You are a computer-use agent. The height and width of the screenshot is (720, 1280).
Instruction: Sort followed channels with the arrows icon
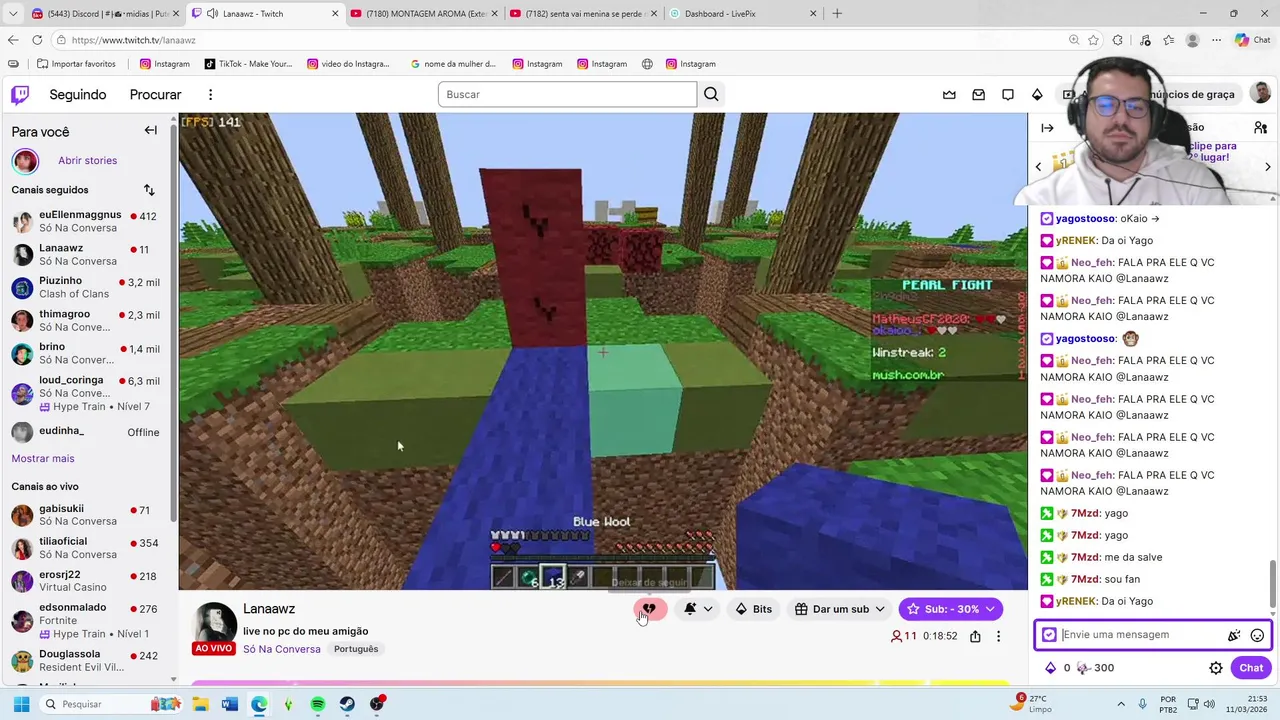[149, 190]
